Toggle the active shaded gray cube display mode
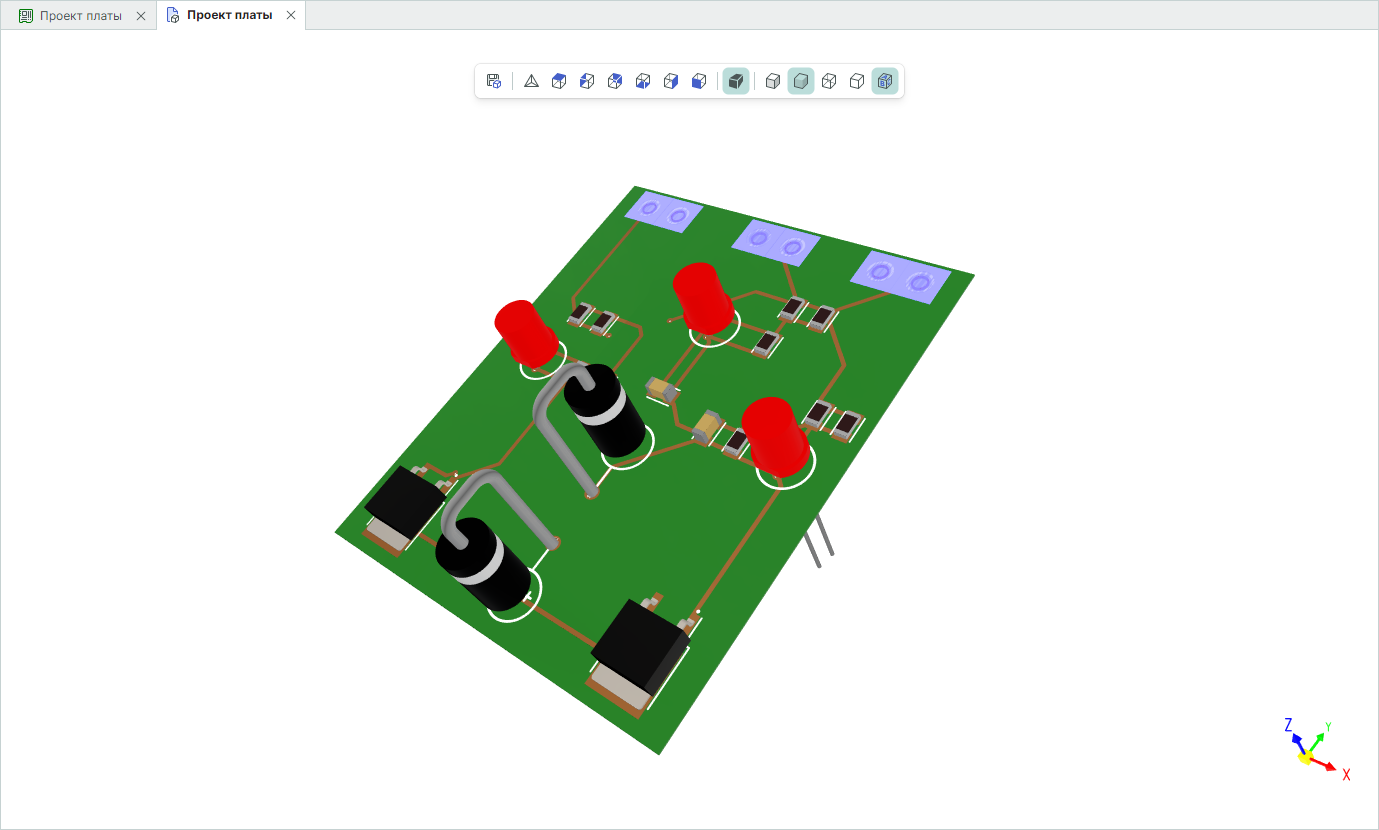Viewport: 1379px width, 830px height. click(x=801, y=81)
